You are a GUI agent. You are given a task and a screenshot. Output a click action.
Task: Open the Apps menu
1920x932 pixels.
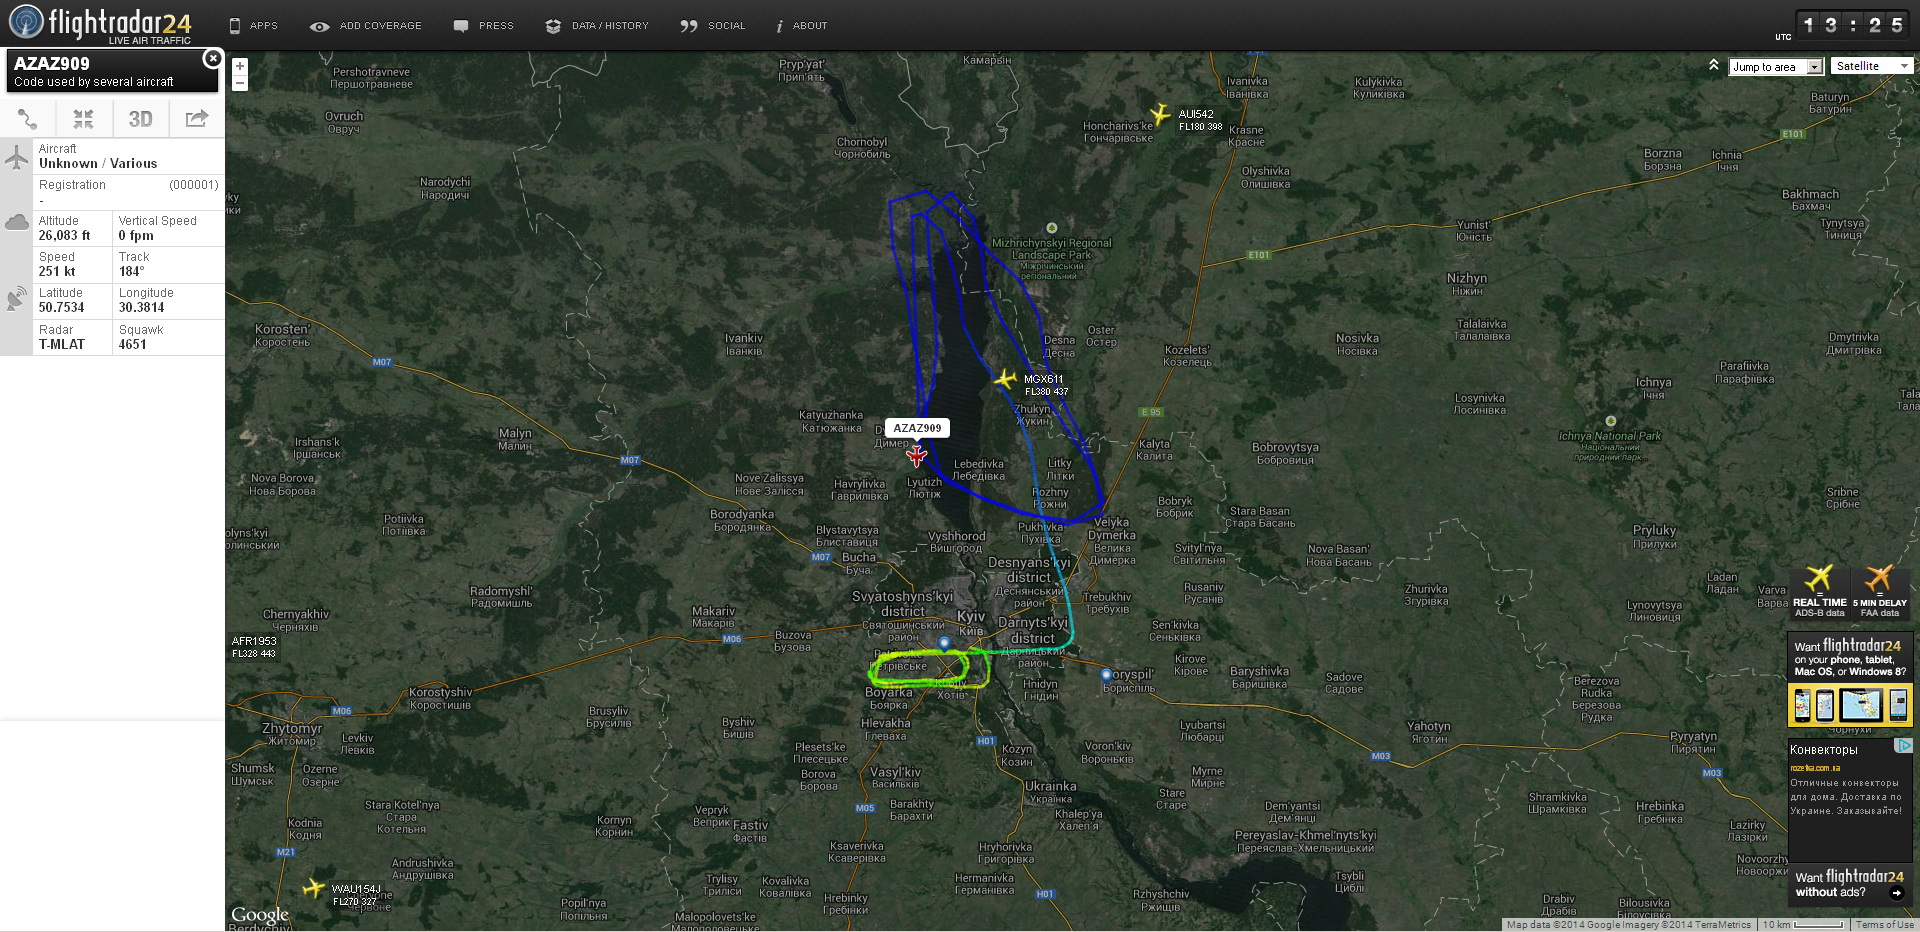pyautogui.click(x=253, y=26)
